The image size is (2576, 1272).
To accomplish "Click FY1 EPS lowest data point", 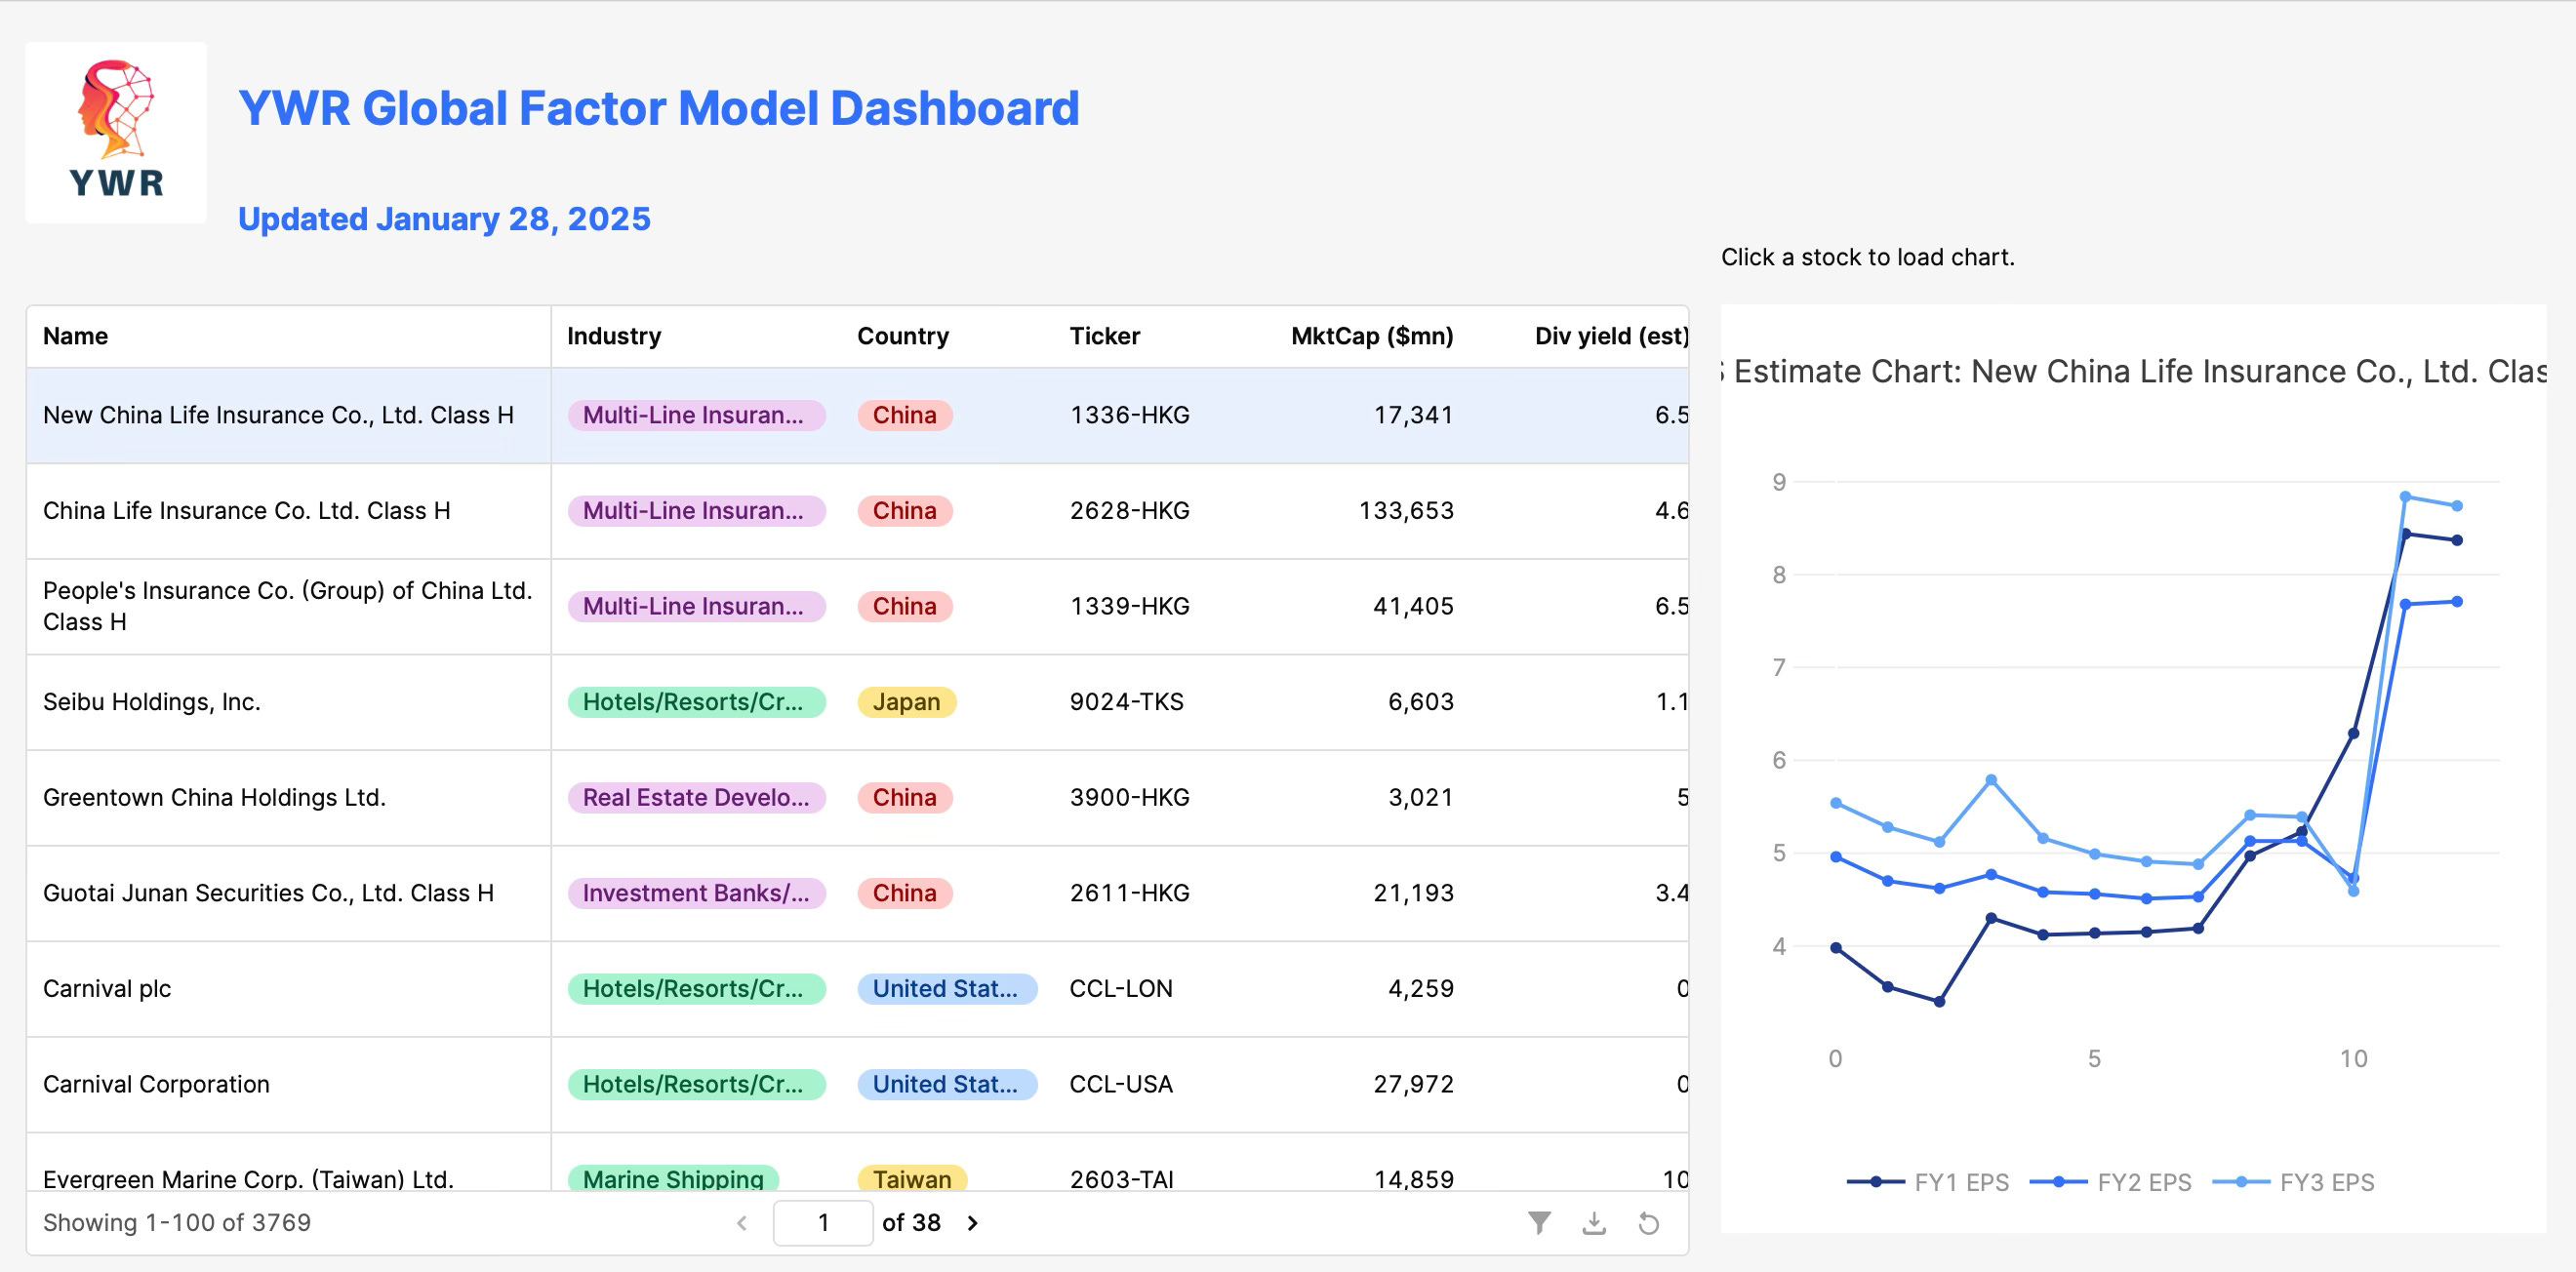I will 1939,1001.
